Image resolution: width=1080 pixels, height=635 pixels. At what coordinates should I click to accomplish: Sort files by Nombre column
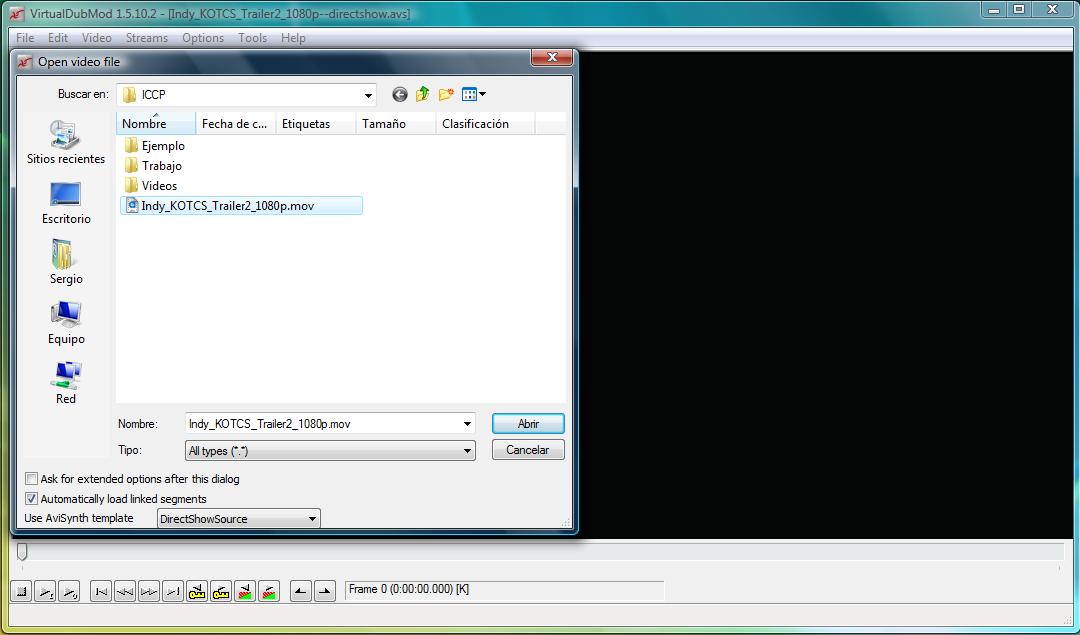[x=156, y=123]
